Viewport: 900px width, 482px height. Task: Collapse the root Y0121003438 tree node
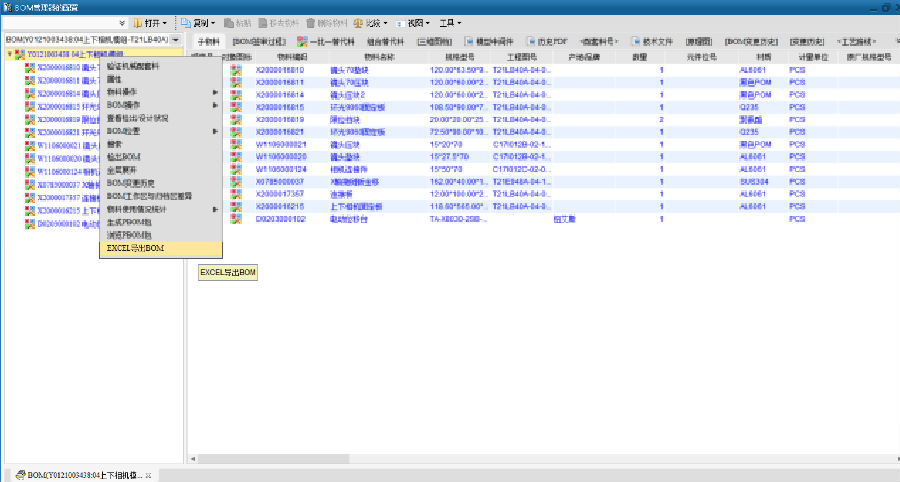tap(9, 53)
